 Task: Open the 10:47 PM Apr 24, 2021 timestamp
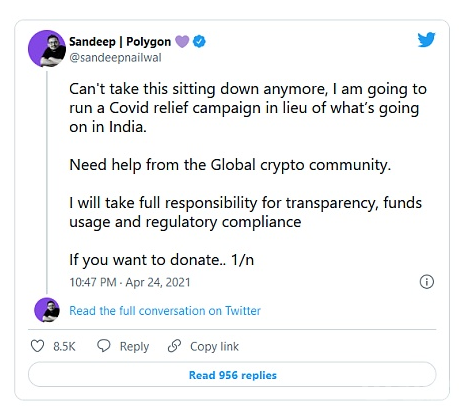tap(130, 282)
